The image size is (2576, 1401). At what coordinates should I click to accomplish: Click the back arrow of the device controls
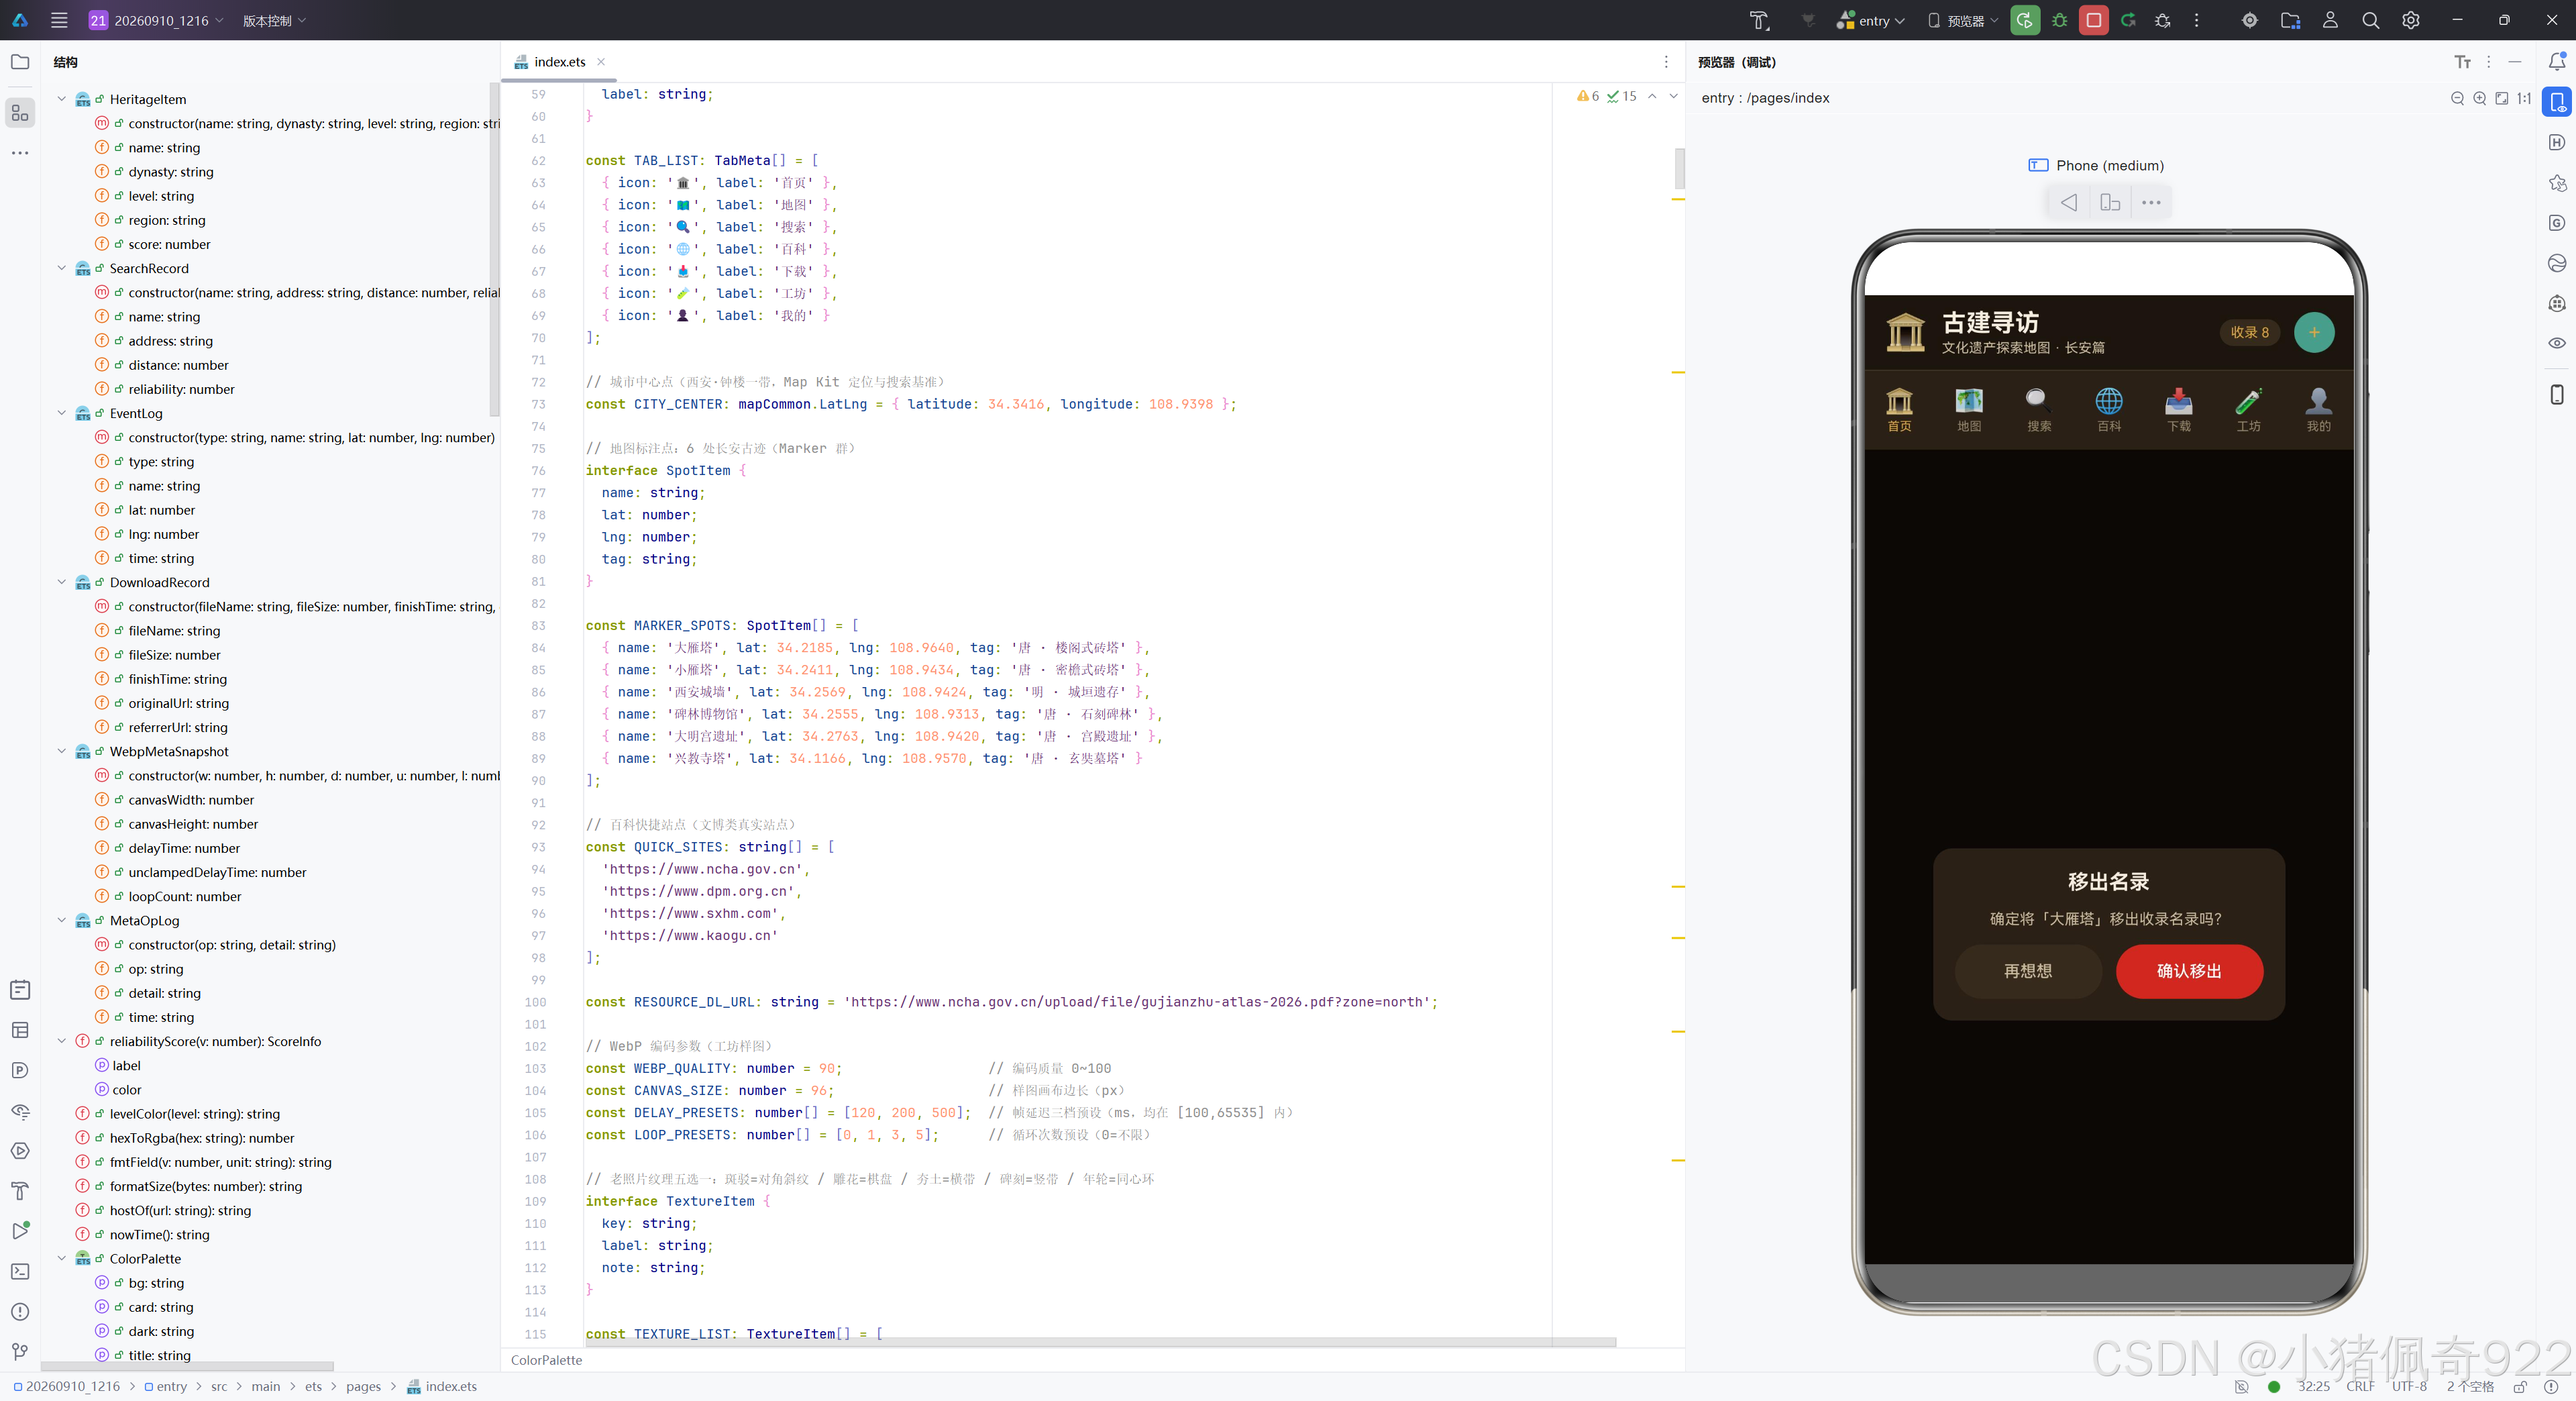click(x=2069, y=203)
